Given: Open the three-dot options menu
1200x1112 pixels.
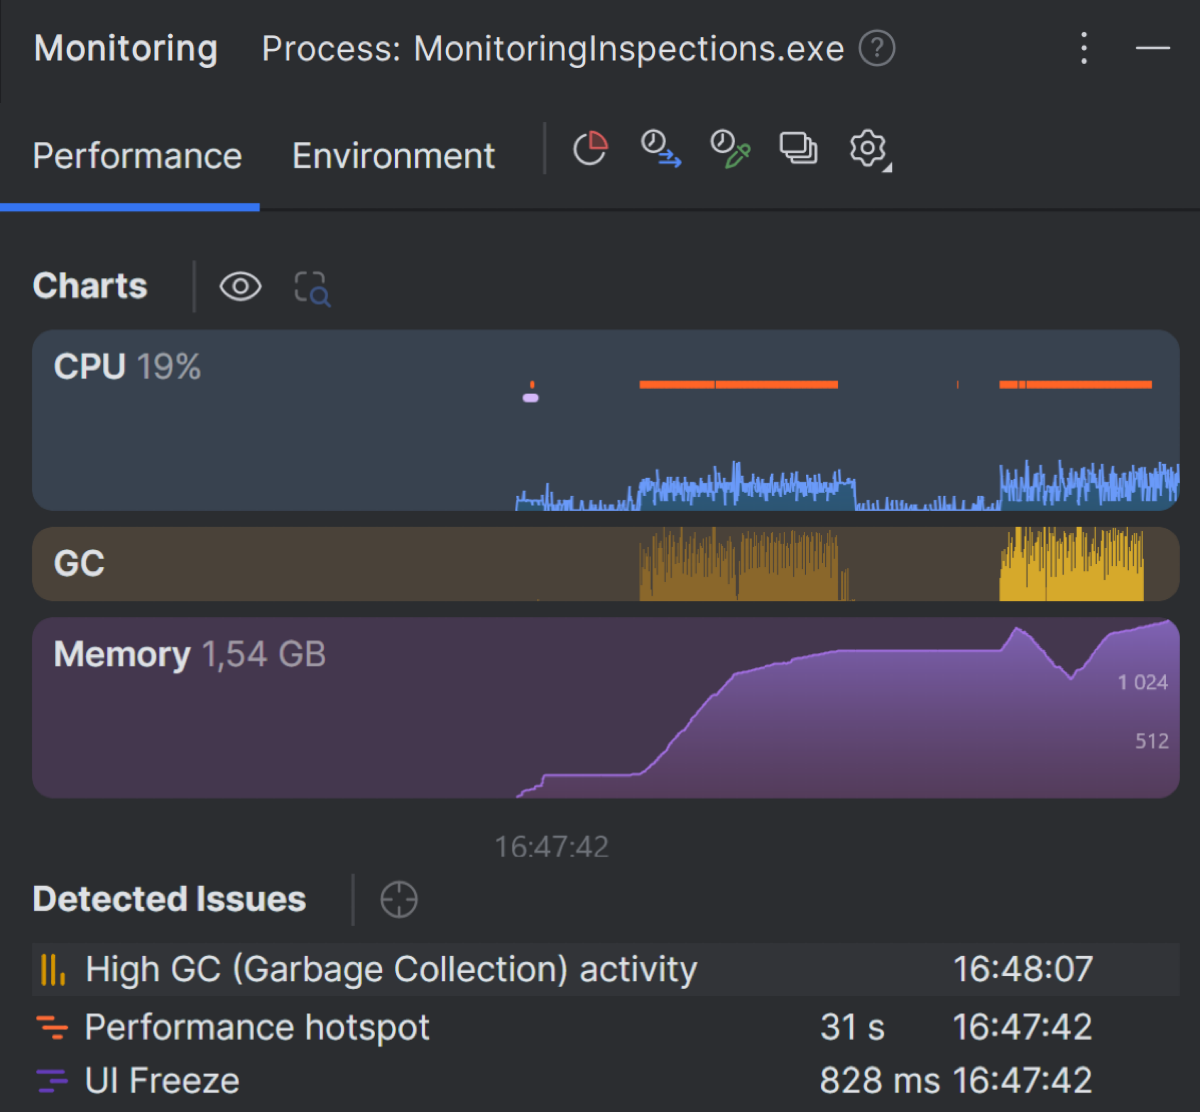Looking at the screenshot, I should 1084,48.
